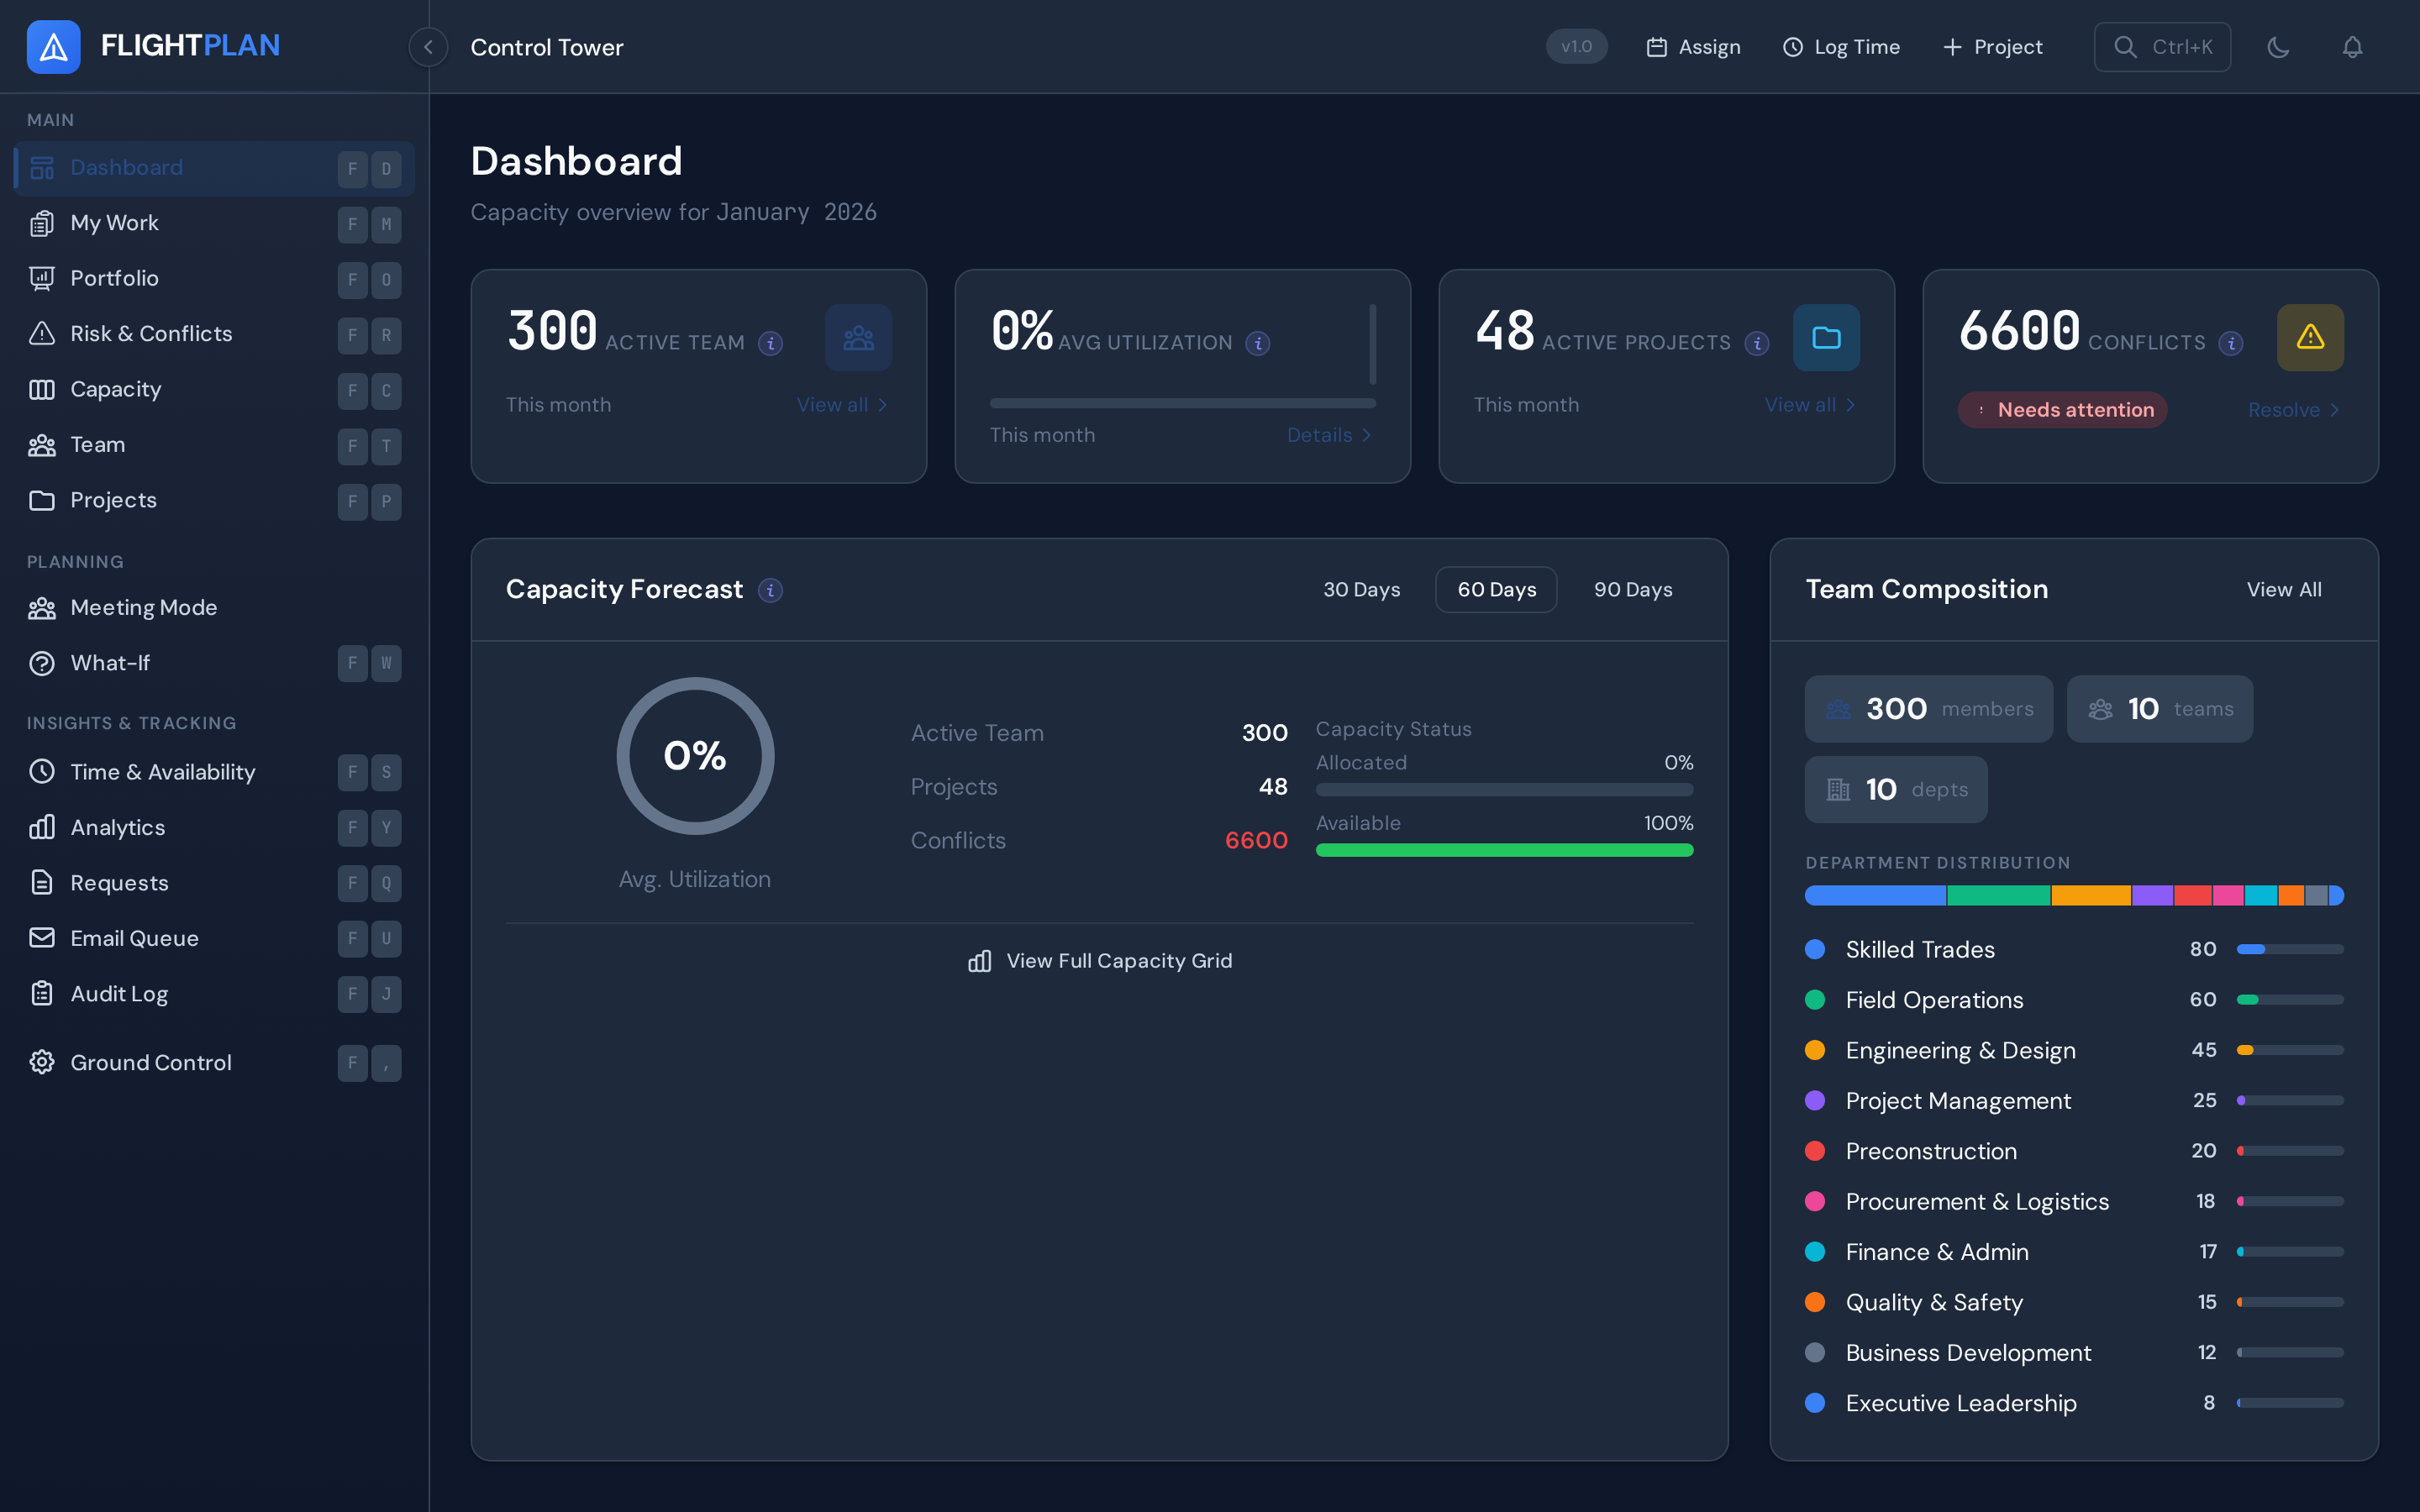
Task: Select Capacity in the sidebar
Action: [x=214, y=390]
